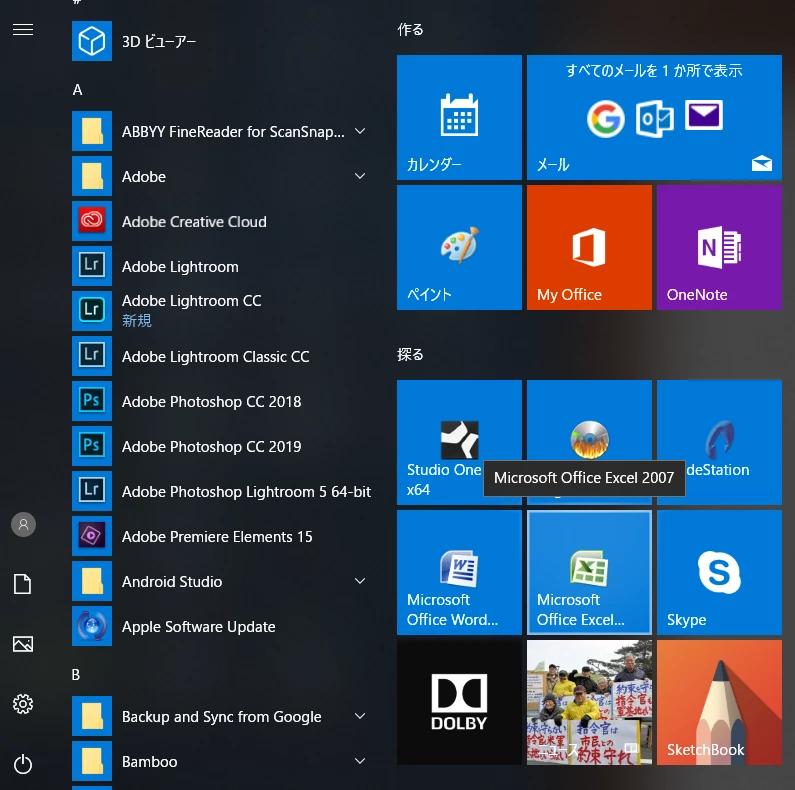This screenshot has height=790, width=795.
Task: Expand ABBYY FineReader for ScanSnap folder
Action: pos(360,131)
